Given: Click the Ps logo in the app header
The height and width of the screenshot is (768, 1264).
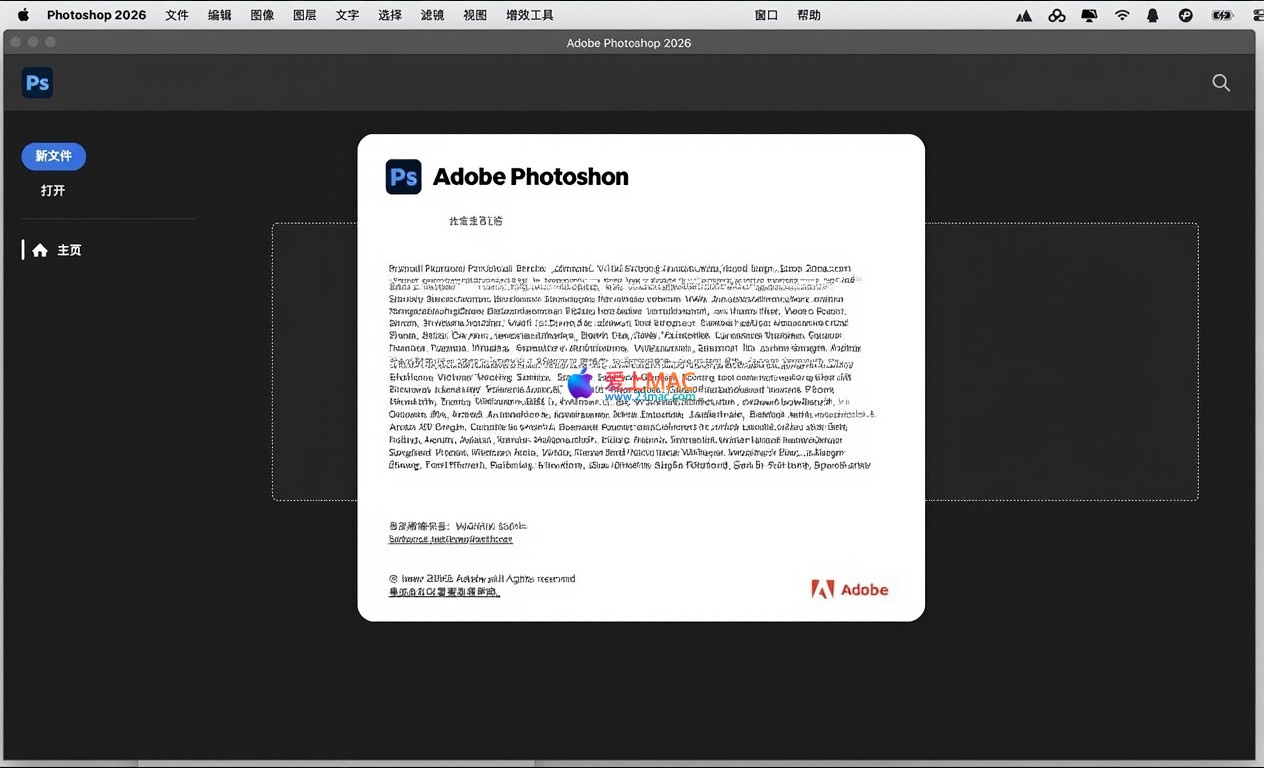Looking at the screenshot, I should 37,83.
